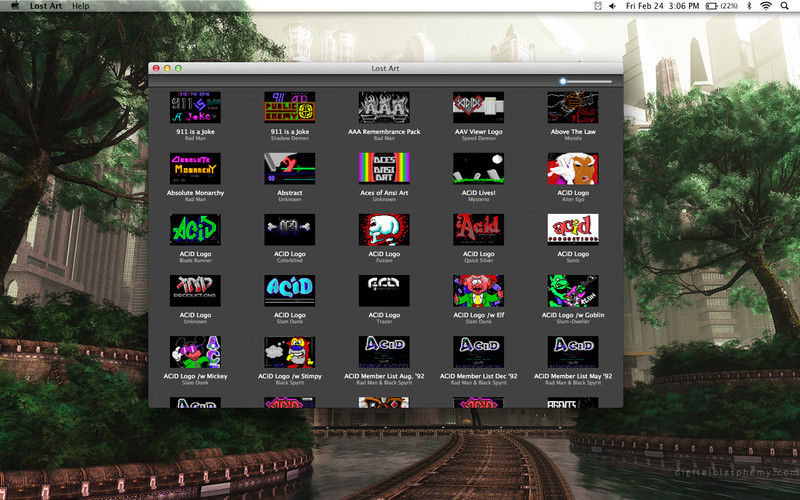
Task: Select the AAA Remembrance Pack thumbnail
Action: coord(384,108)
